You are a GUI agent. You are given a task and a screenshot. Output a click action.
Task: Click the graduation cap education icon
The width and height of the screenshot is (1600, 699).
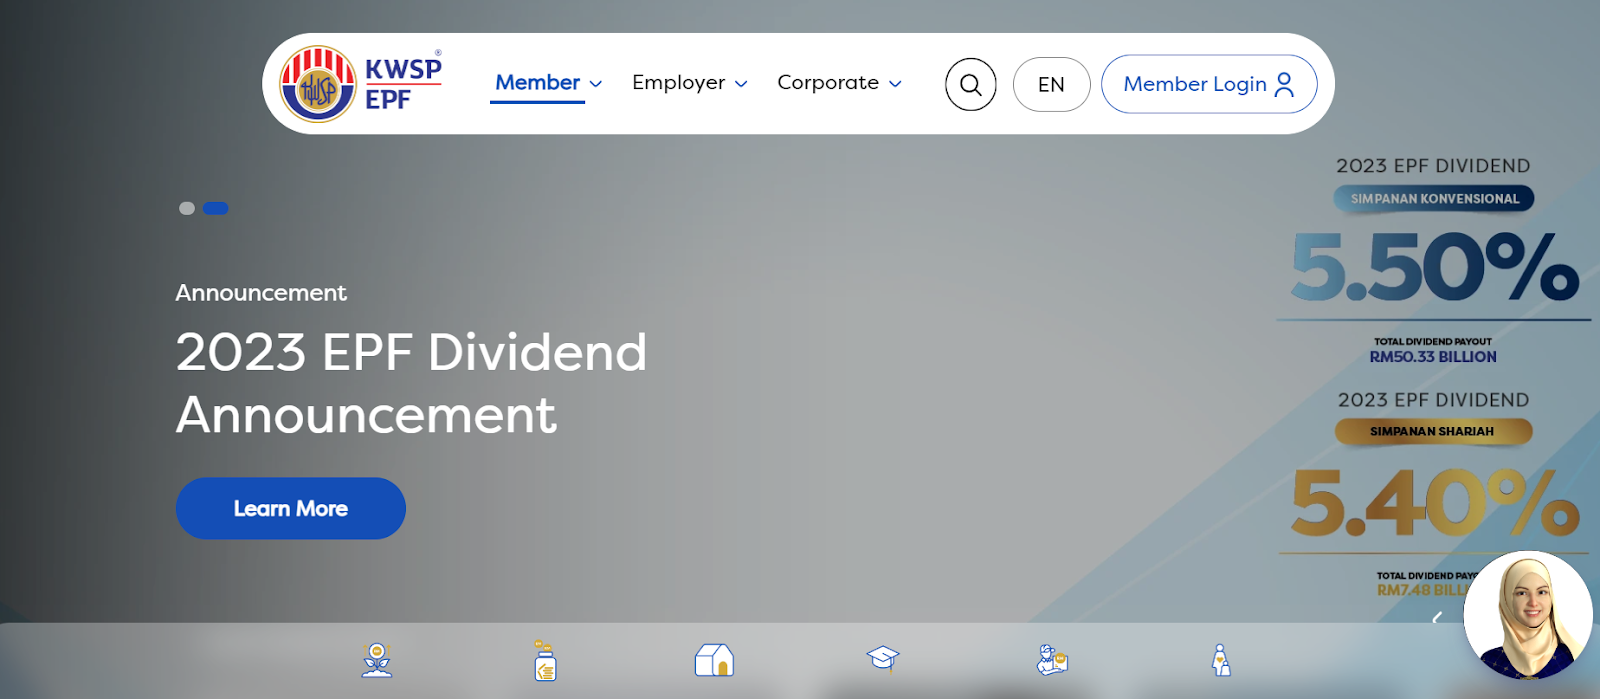(883, 658)
